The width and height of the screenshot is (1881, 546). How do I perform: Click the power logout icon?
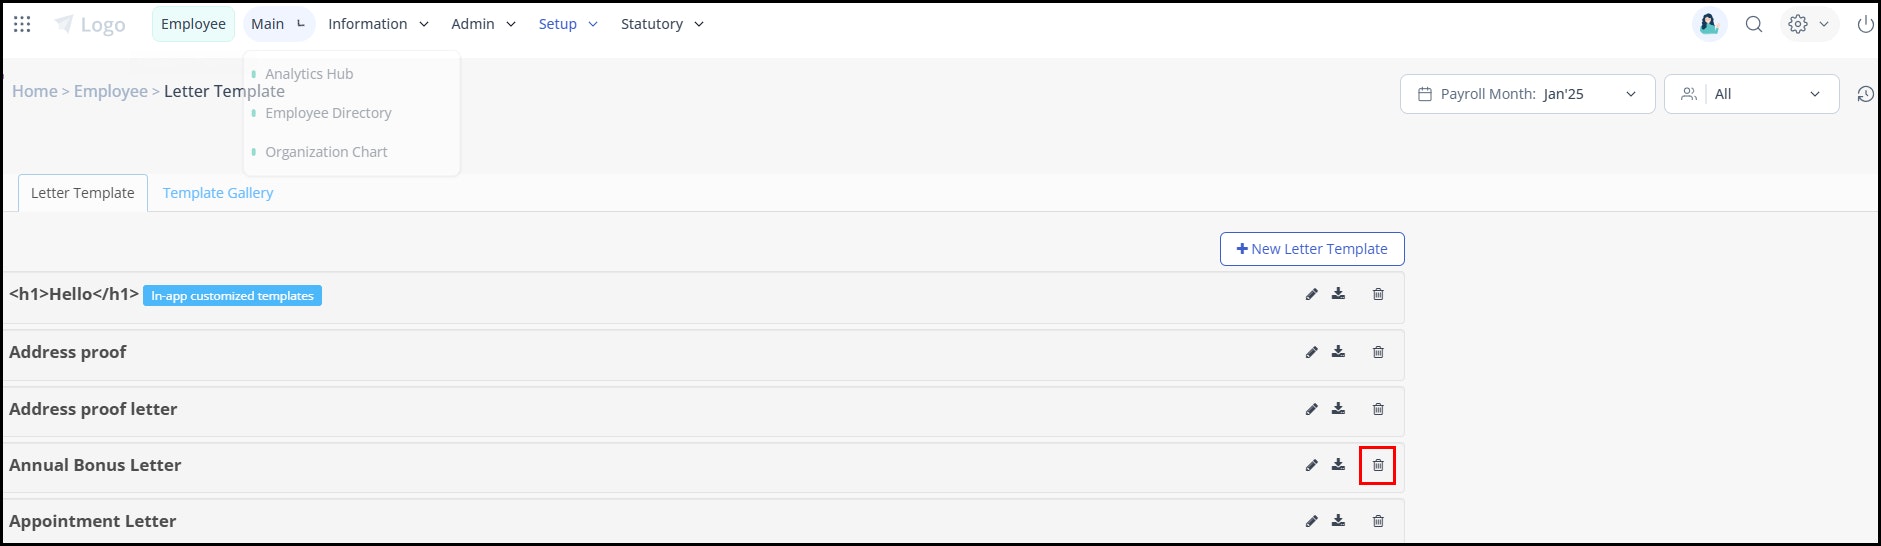(x=1865, y=24)
